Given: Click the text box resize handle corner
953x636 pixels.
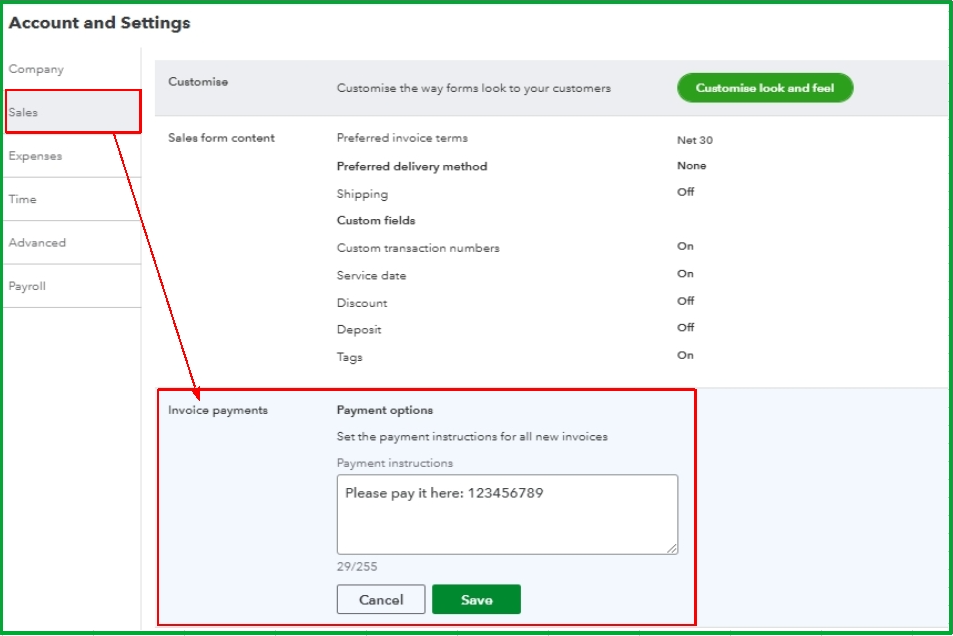Looking at the screenshot, I should (672, 548).
